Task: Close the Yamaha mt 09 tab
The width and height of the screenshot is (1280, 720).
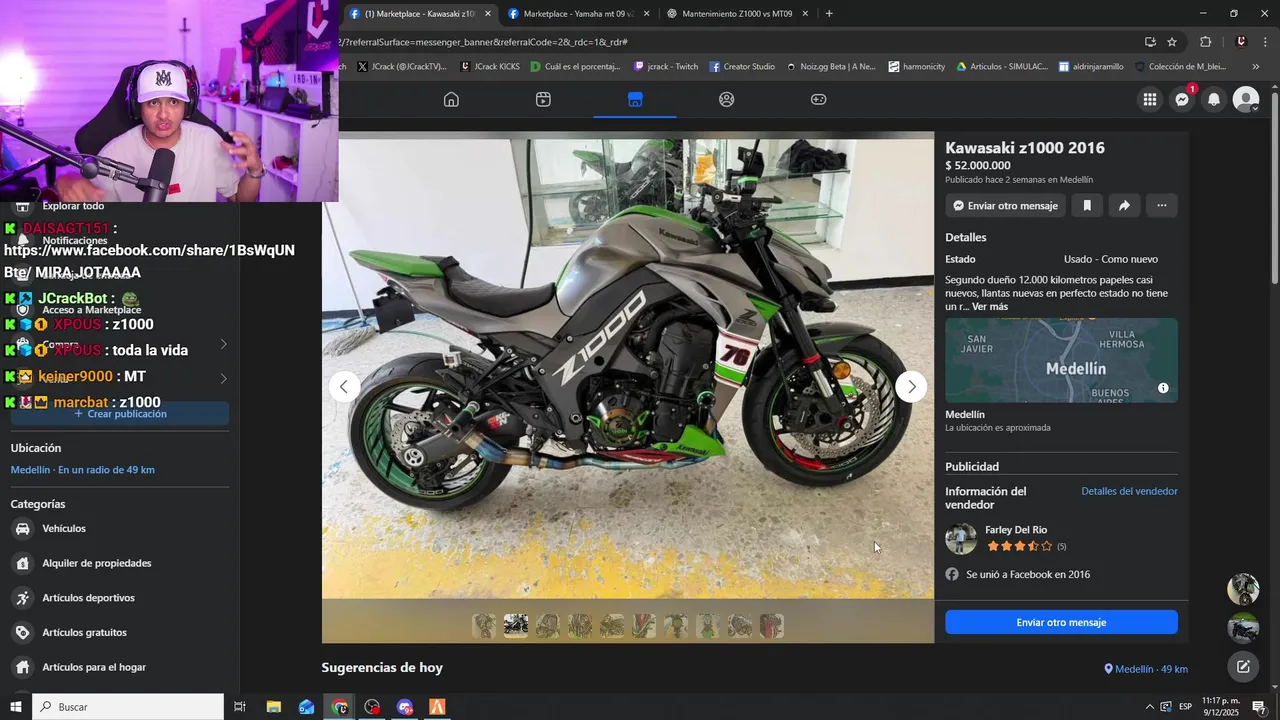Action: 646,14
